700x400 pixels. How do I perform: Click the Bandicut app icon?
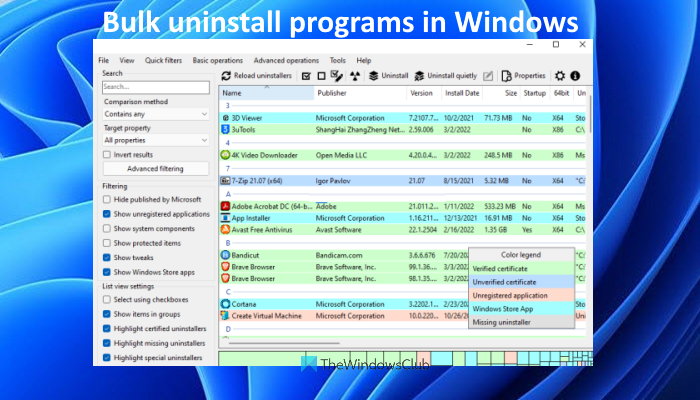pyautogui.click(x=225, y=255)
